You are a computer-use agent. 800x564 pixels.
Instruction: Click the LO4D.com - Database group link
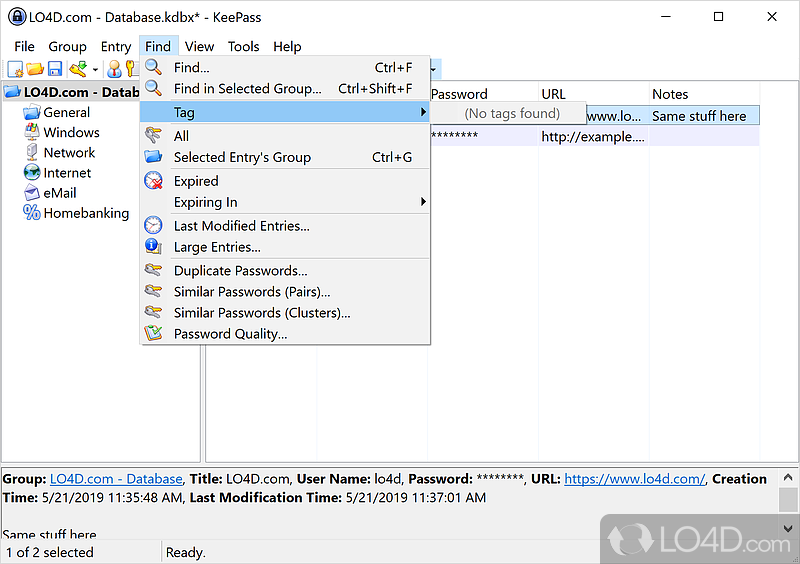116,479
